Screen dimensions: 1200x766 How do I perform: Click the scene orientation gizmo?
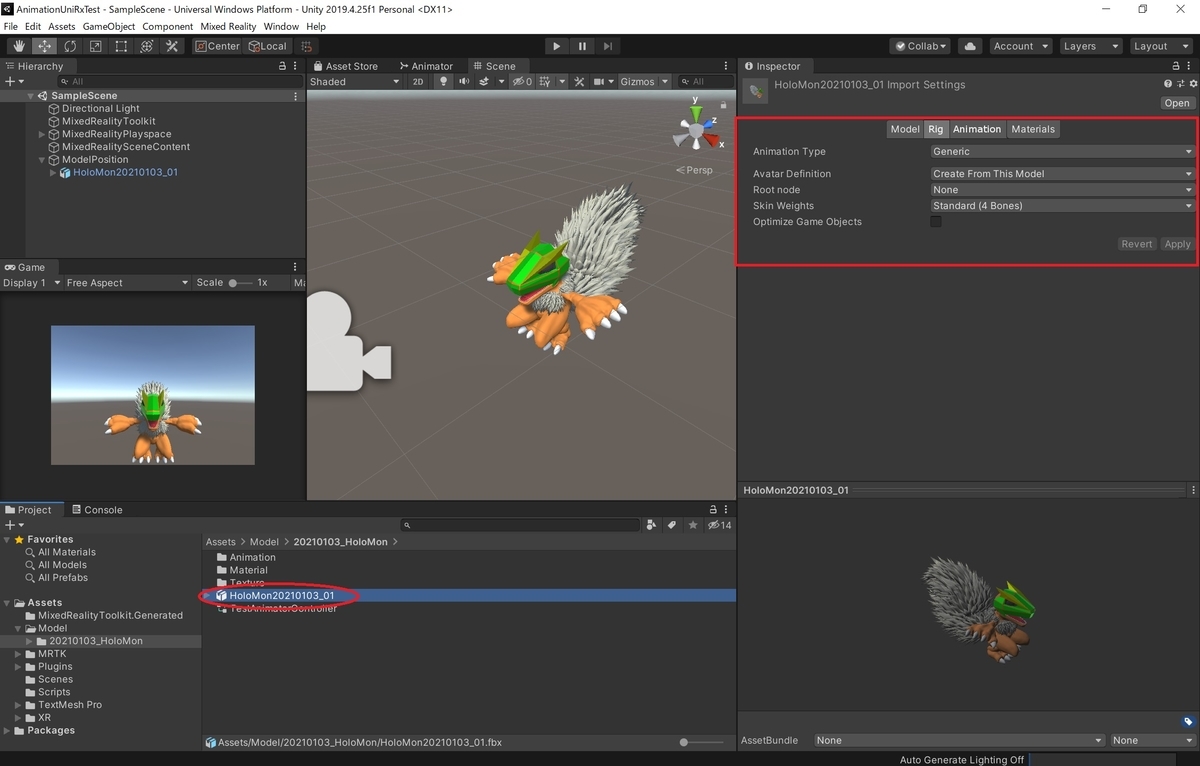tap(695, 128)
